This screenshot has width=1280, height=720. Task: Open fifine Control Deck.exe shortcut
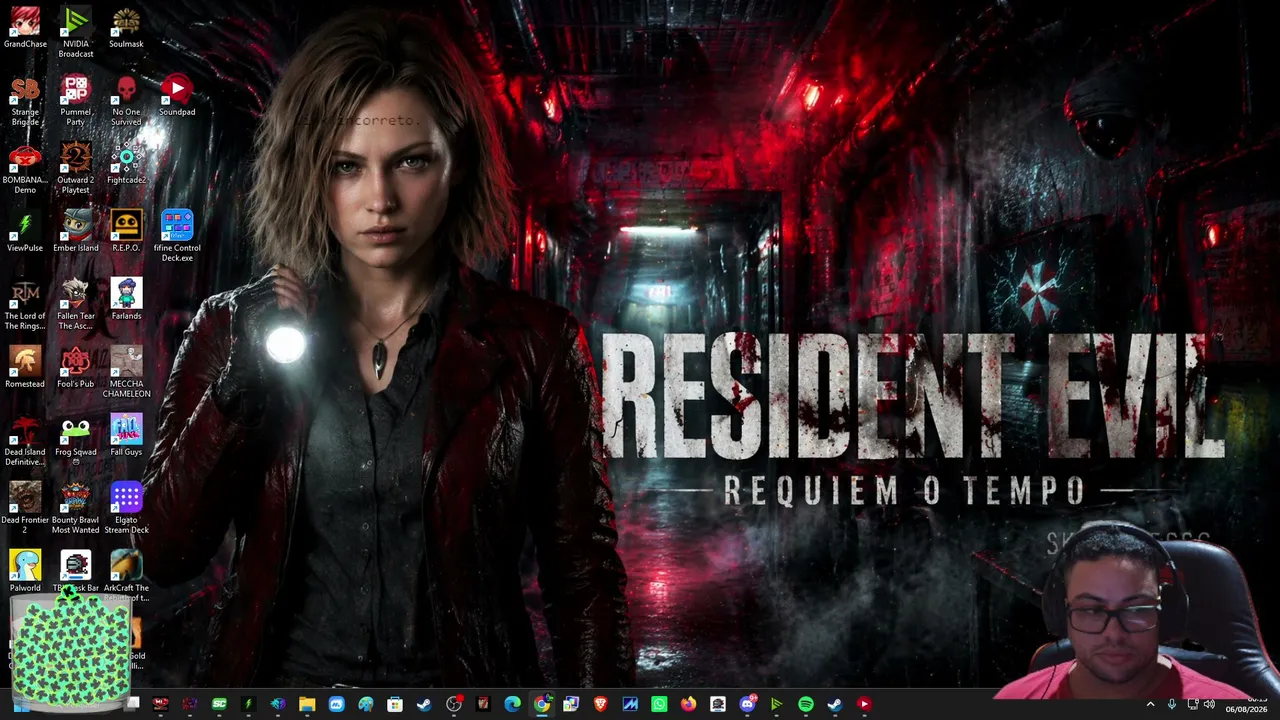tap(177, 237)
